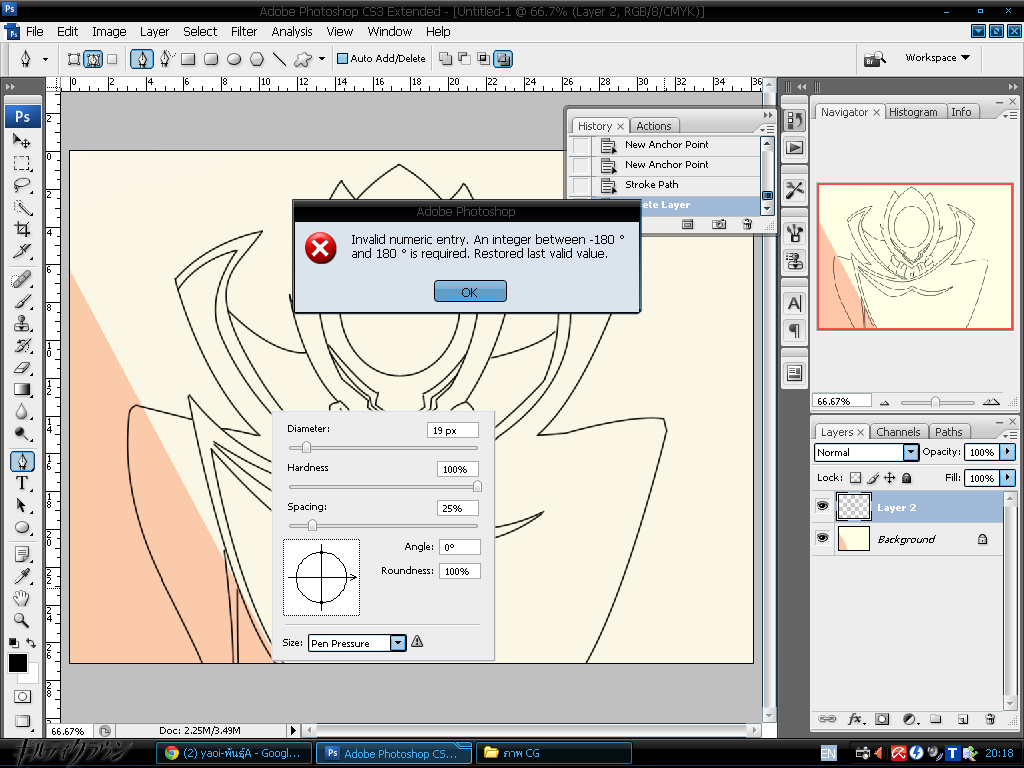Choose Rectangle shape in options bar
Screen dimensions: 1024x768
click(188, 59)
